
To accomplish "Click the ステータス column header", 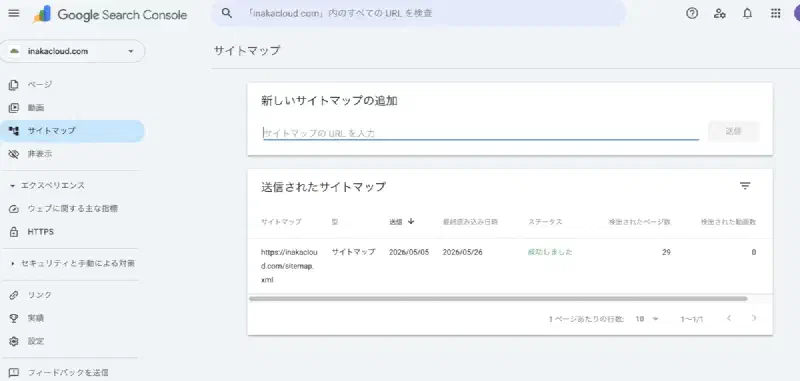I will 545,222.
